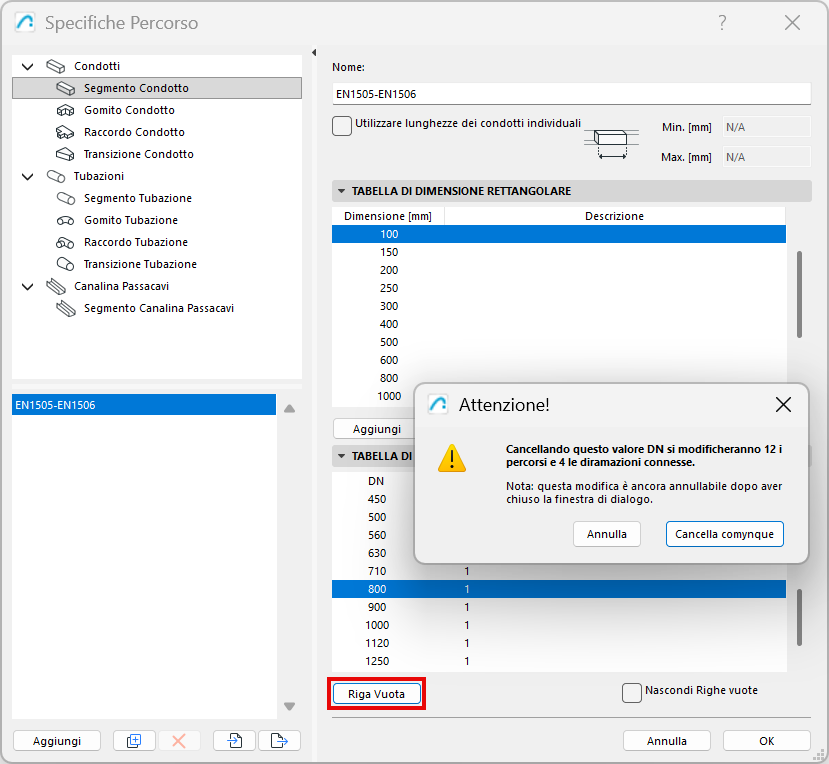This screenshot has width=829, height=764.
Task: Select DN row 1250
Action: (x=559, y=661)
